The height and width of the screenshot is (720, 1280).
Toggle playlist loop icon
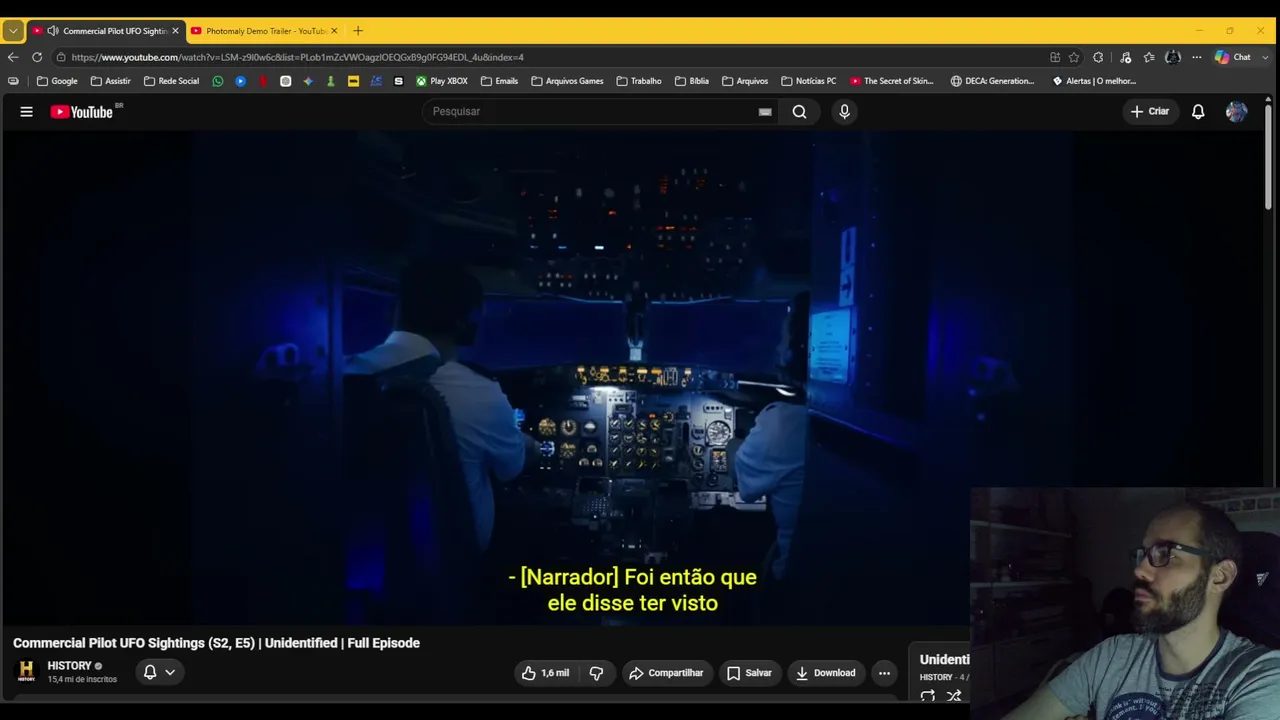(928, 696)
